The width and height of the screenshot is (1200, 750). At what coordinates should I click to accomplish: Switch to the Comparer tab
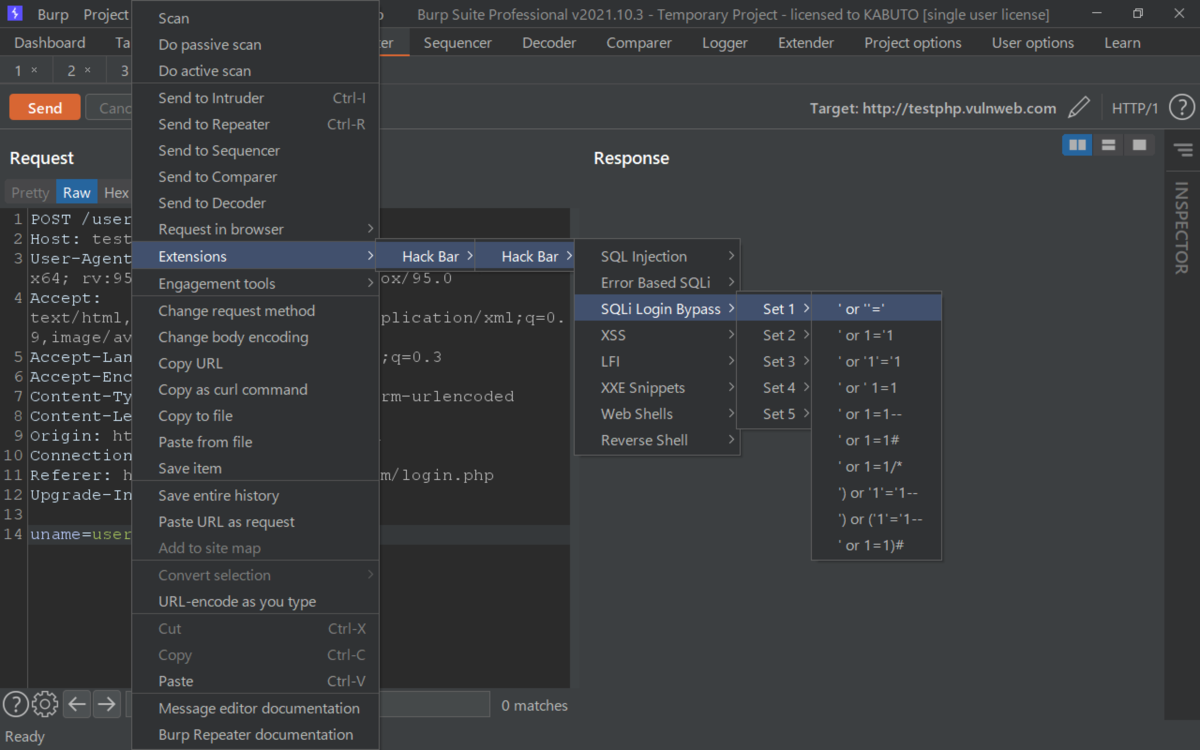[639, 43]
